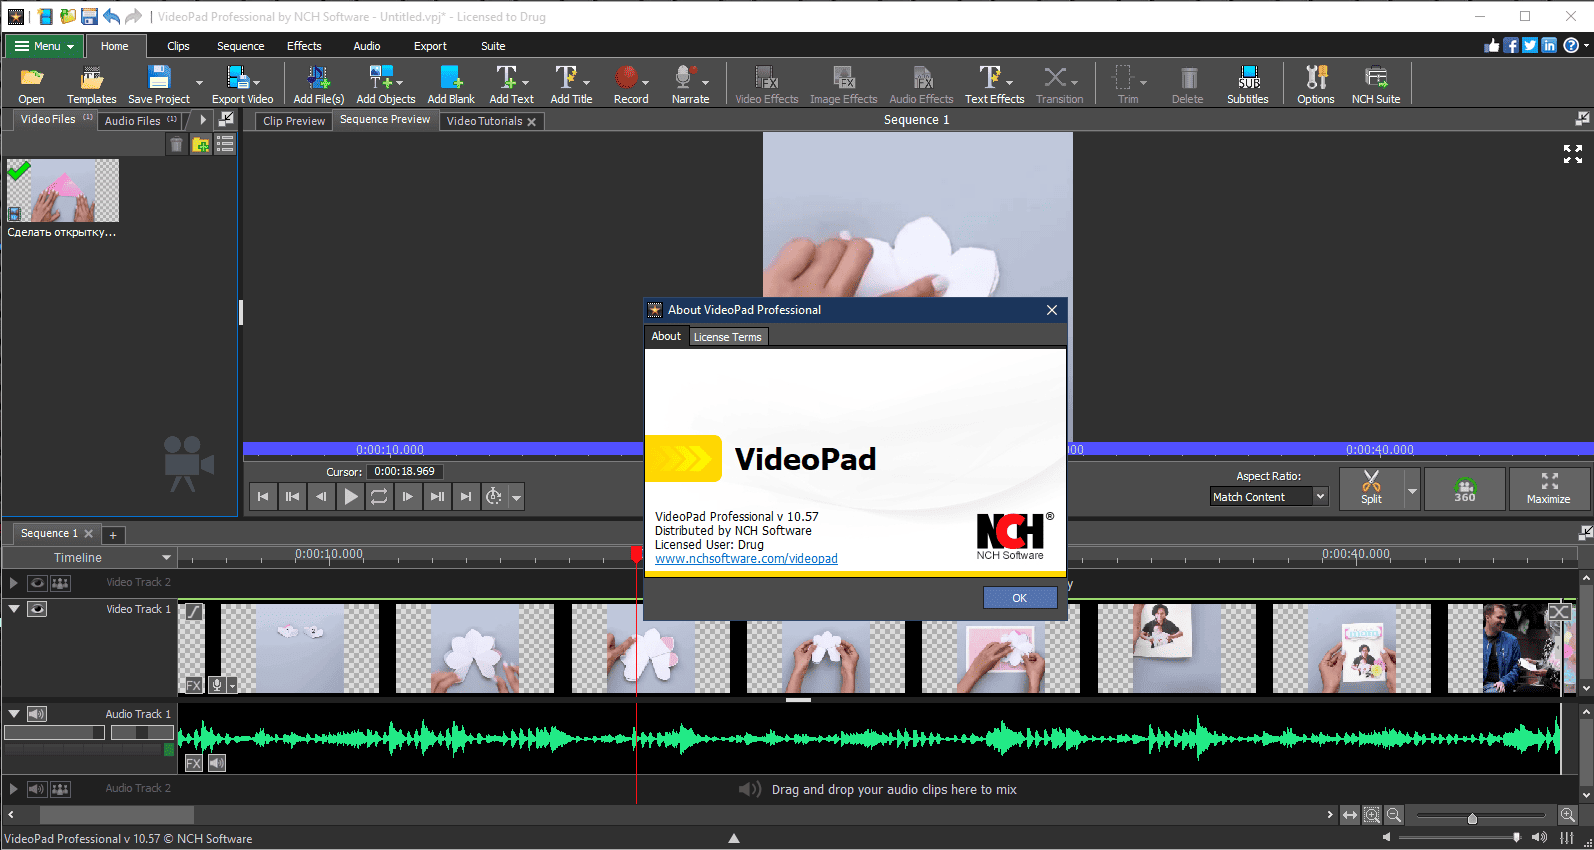Click the Save Project icon
This screenshot has height=850, width=1594.
pyautogui.click(x=159, y=84)
